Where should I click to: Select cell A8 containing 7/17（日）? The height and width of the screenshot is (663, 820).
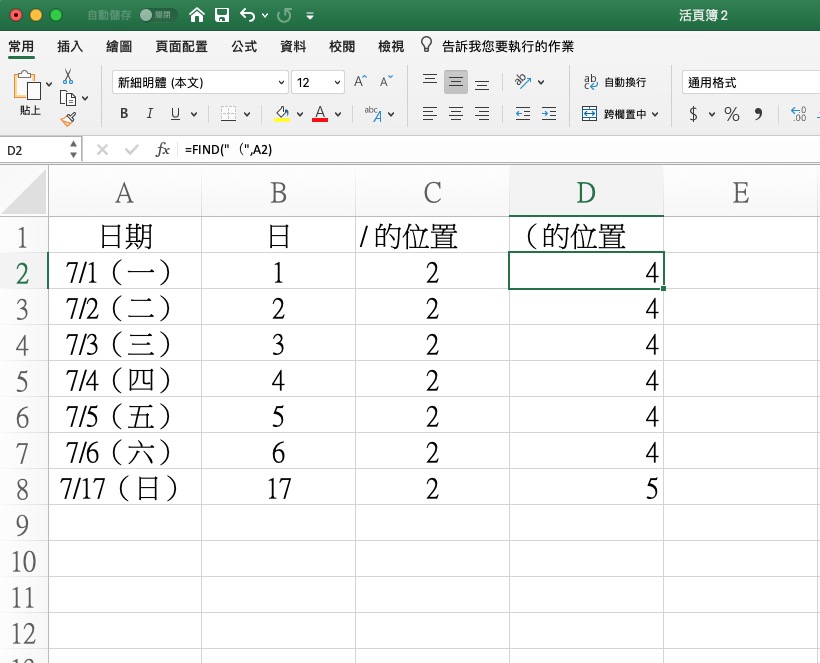pyautogui.click(x=124, y=488)
